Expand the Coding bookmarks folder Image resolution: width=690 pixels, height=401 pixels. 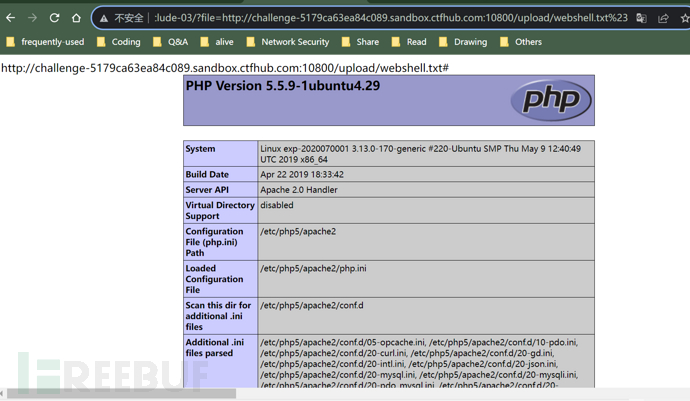click(x=118, y=42)
